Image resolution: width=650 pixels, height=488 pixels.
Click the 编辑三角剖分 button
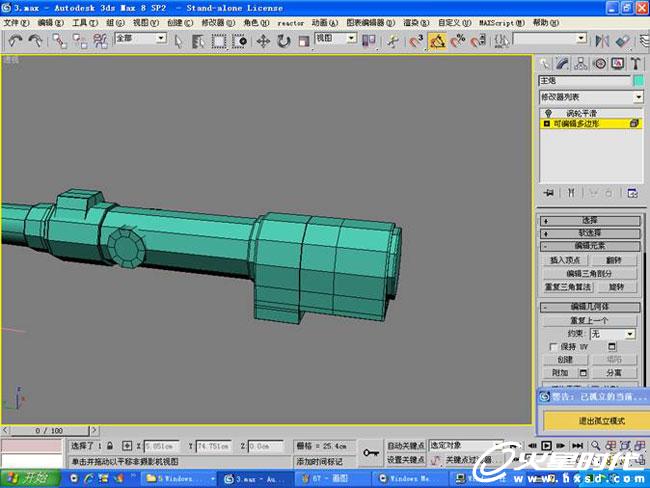(x=589, y=273)
